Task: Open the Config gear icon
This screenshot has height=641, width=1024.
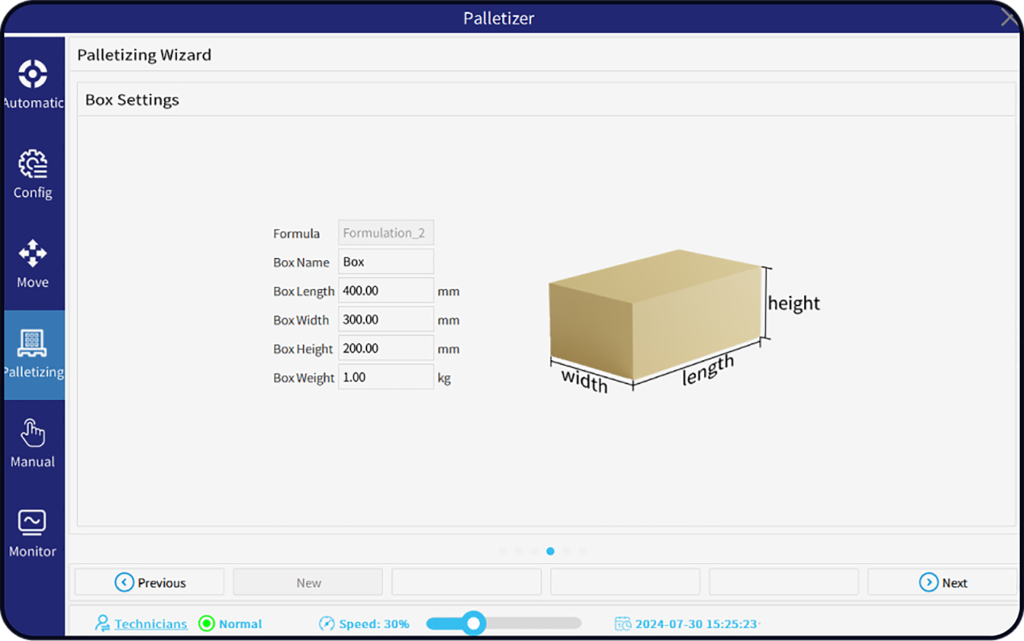Action: click(33, 165)
